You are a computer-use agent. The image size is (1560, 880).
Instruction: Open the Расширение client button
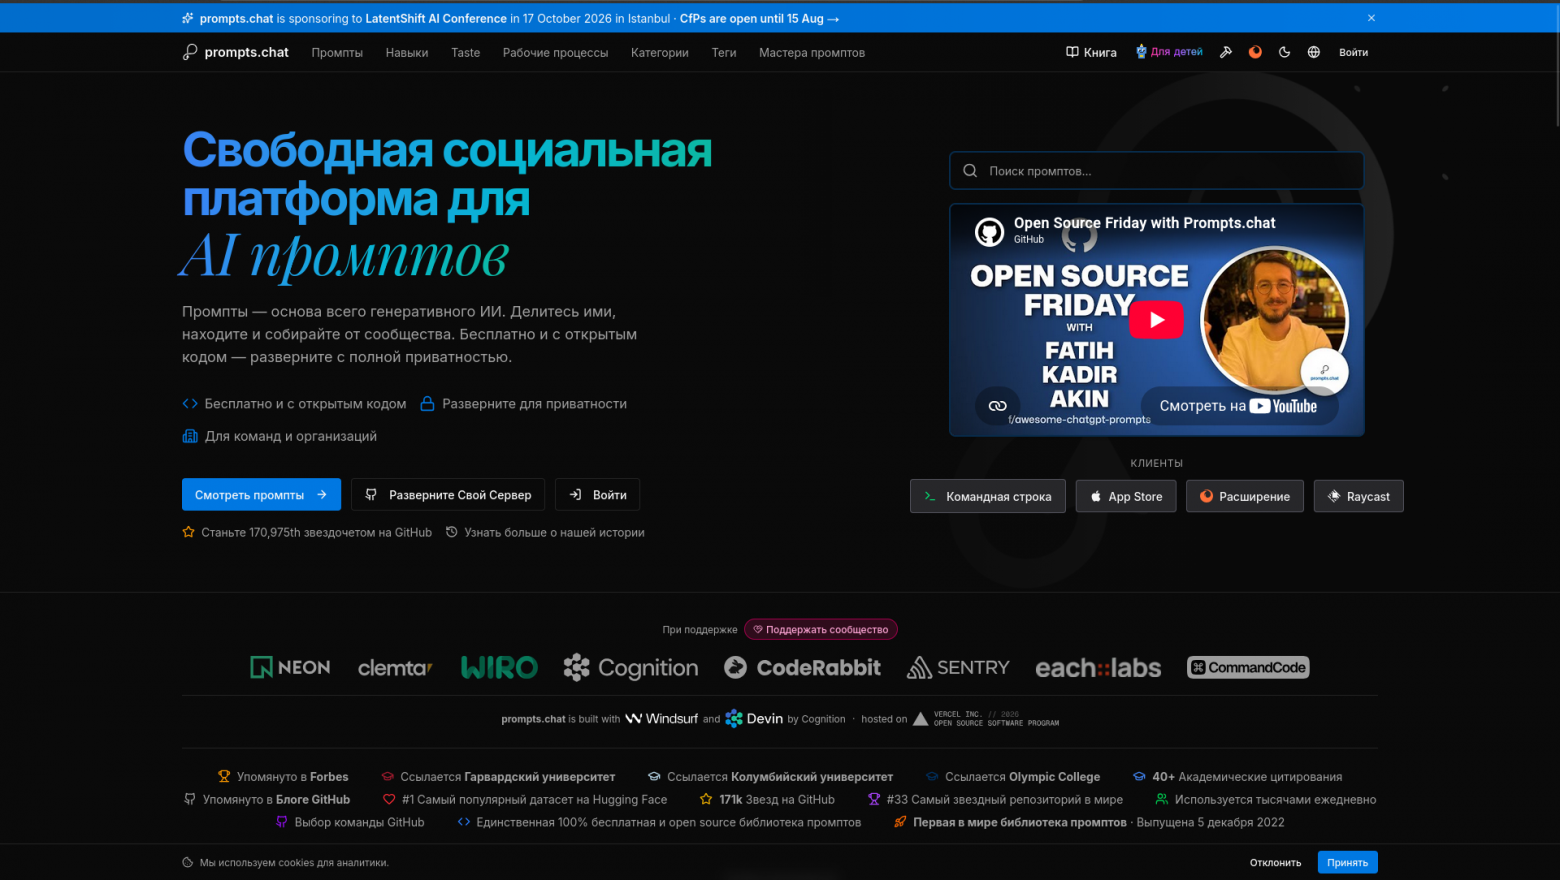(1245, 496)
